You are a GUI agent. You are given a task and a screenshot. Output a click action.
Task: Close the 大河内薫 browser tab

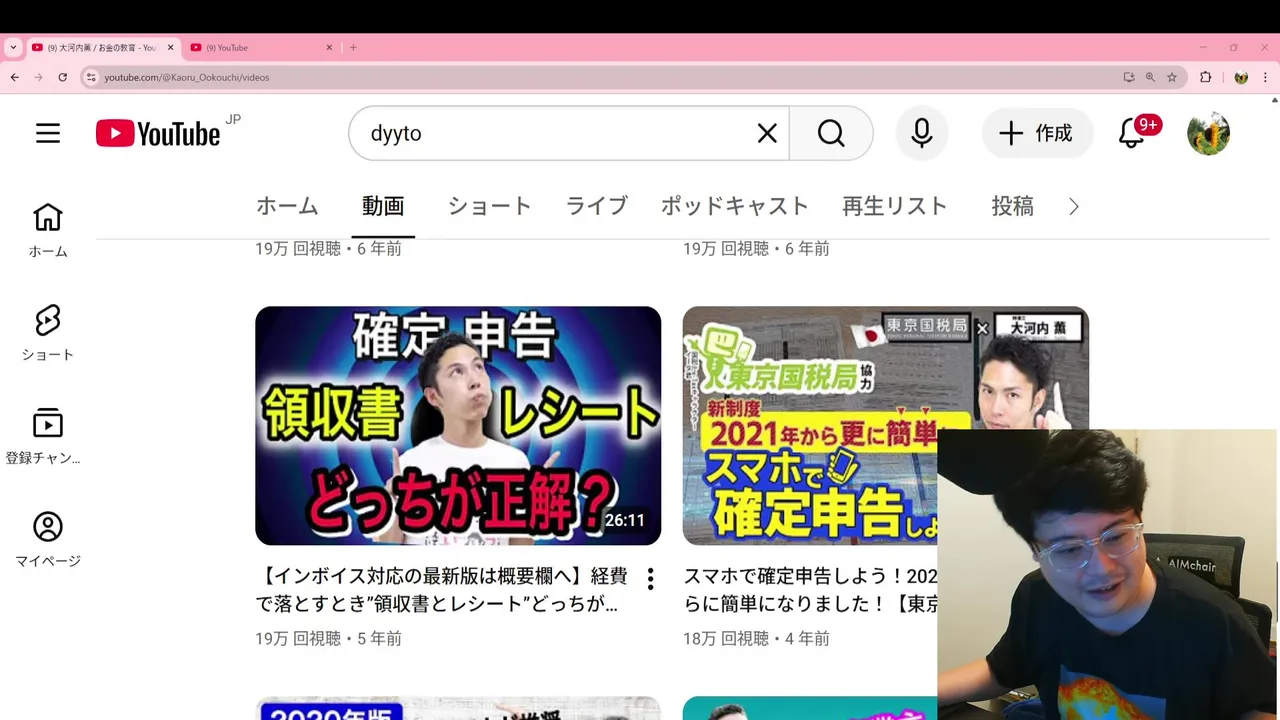[x=170, y=47]
